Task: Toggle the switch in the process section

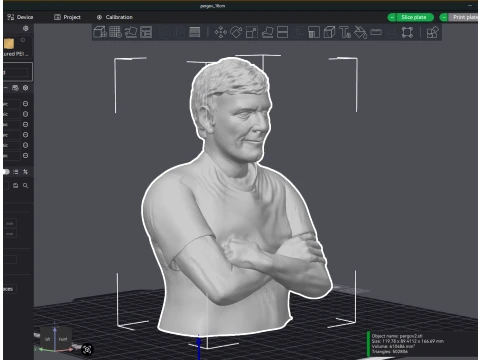Action: (x=6, y=172)
